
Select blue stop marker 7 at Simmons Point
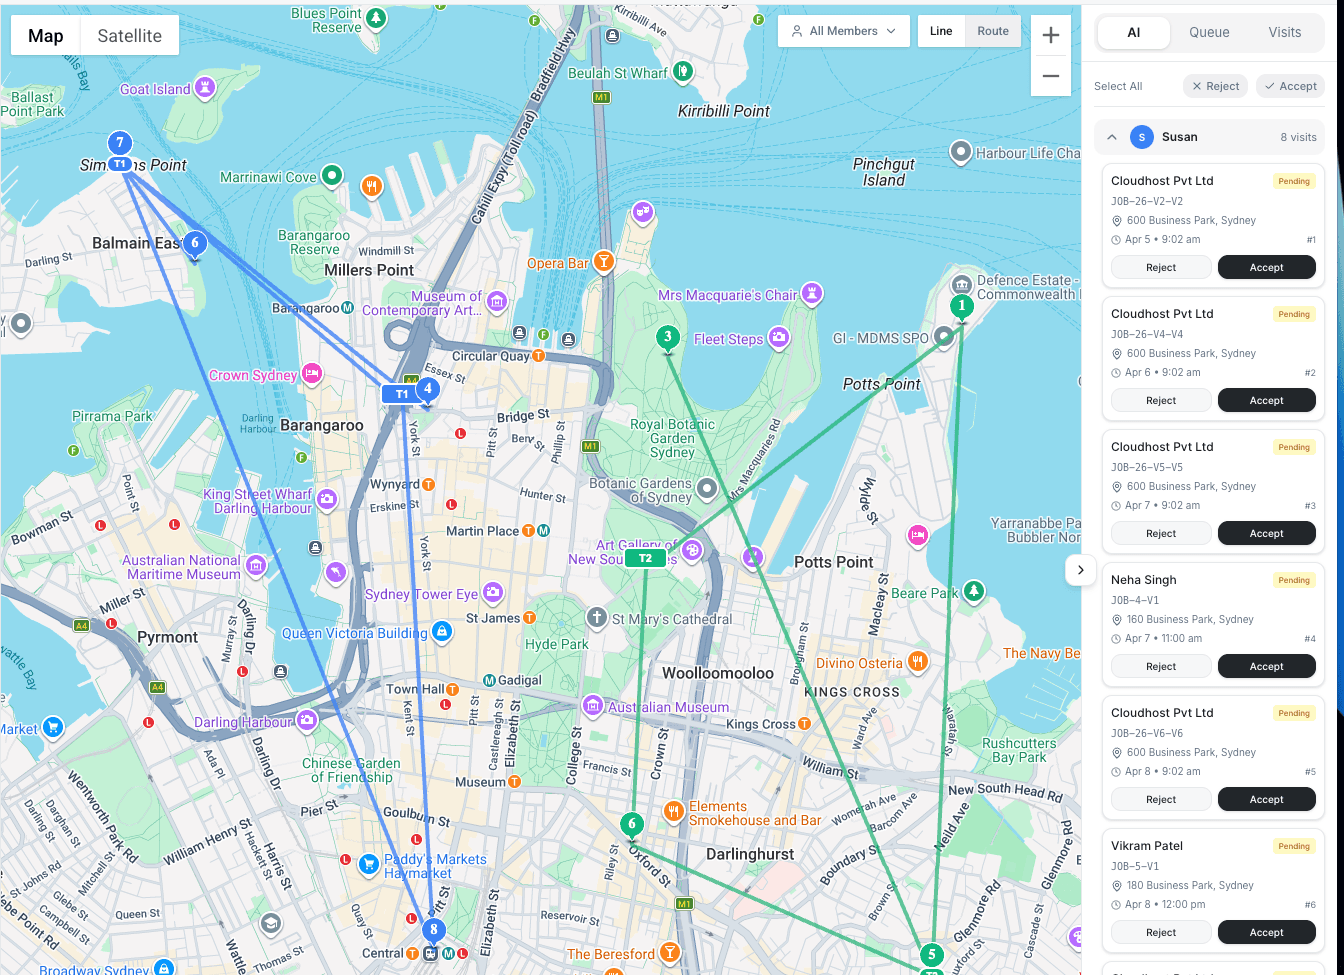point(119,142)
